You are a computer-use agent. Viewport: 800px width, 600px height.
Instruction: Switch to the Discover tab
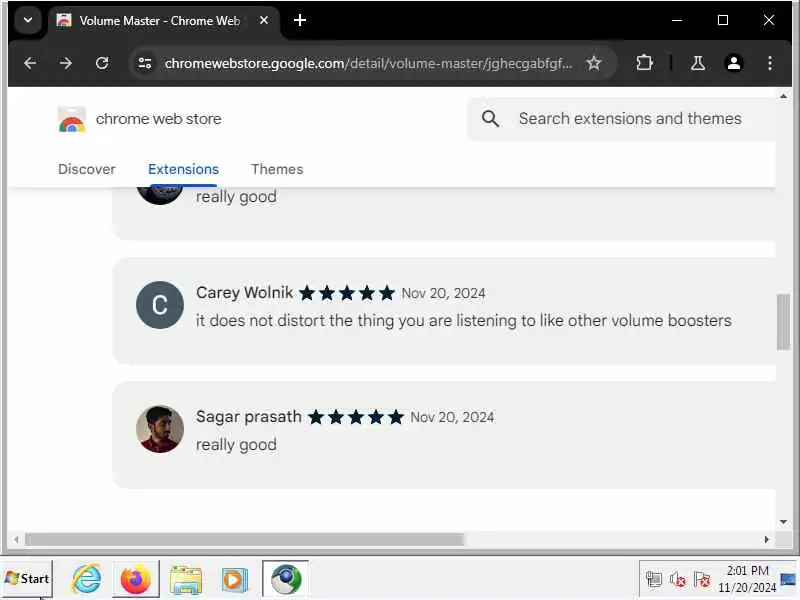pos(87,169)
